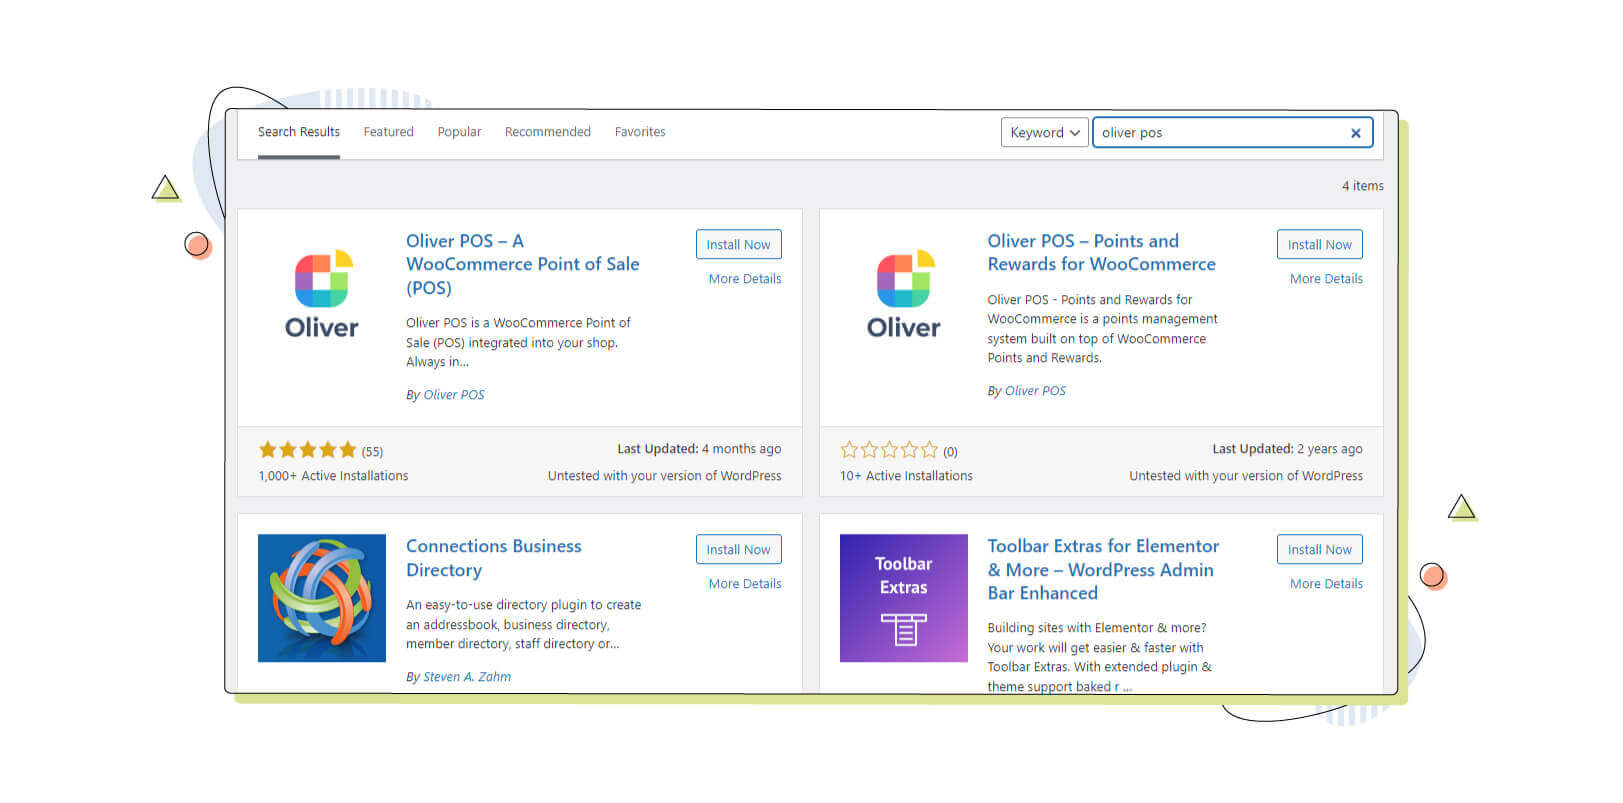Click the Connections Business Directory description text
The image size is (1623, 803).
pos(523,624)
